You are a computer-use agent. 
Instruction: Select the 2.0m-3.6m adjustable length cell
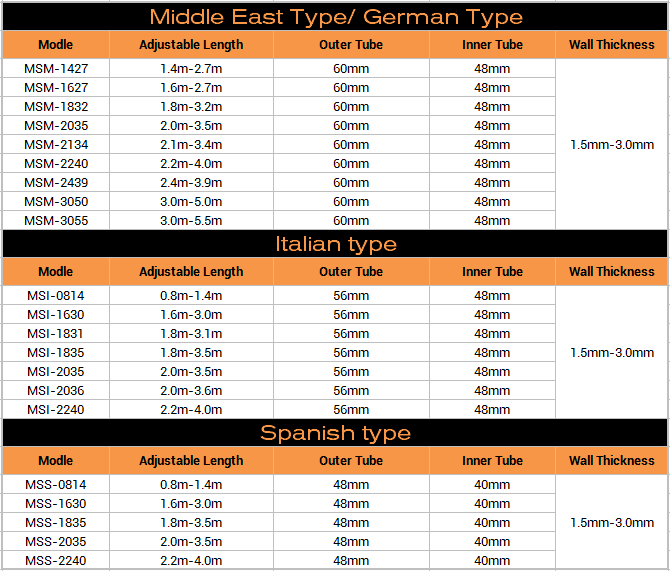(x=191, y=391)
